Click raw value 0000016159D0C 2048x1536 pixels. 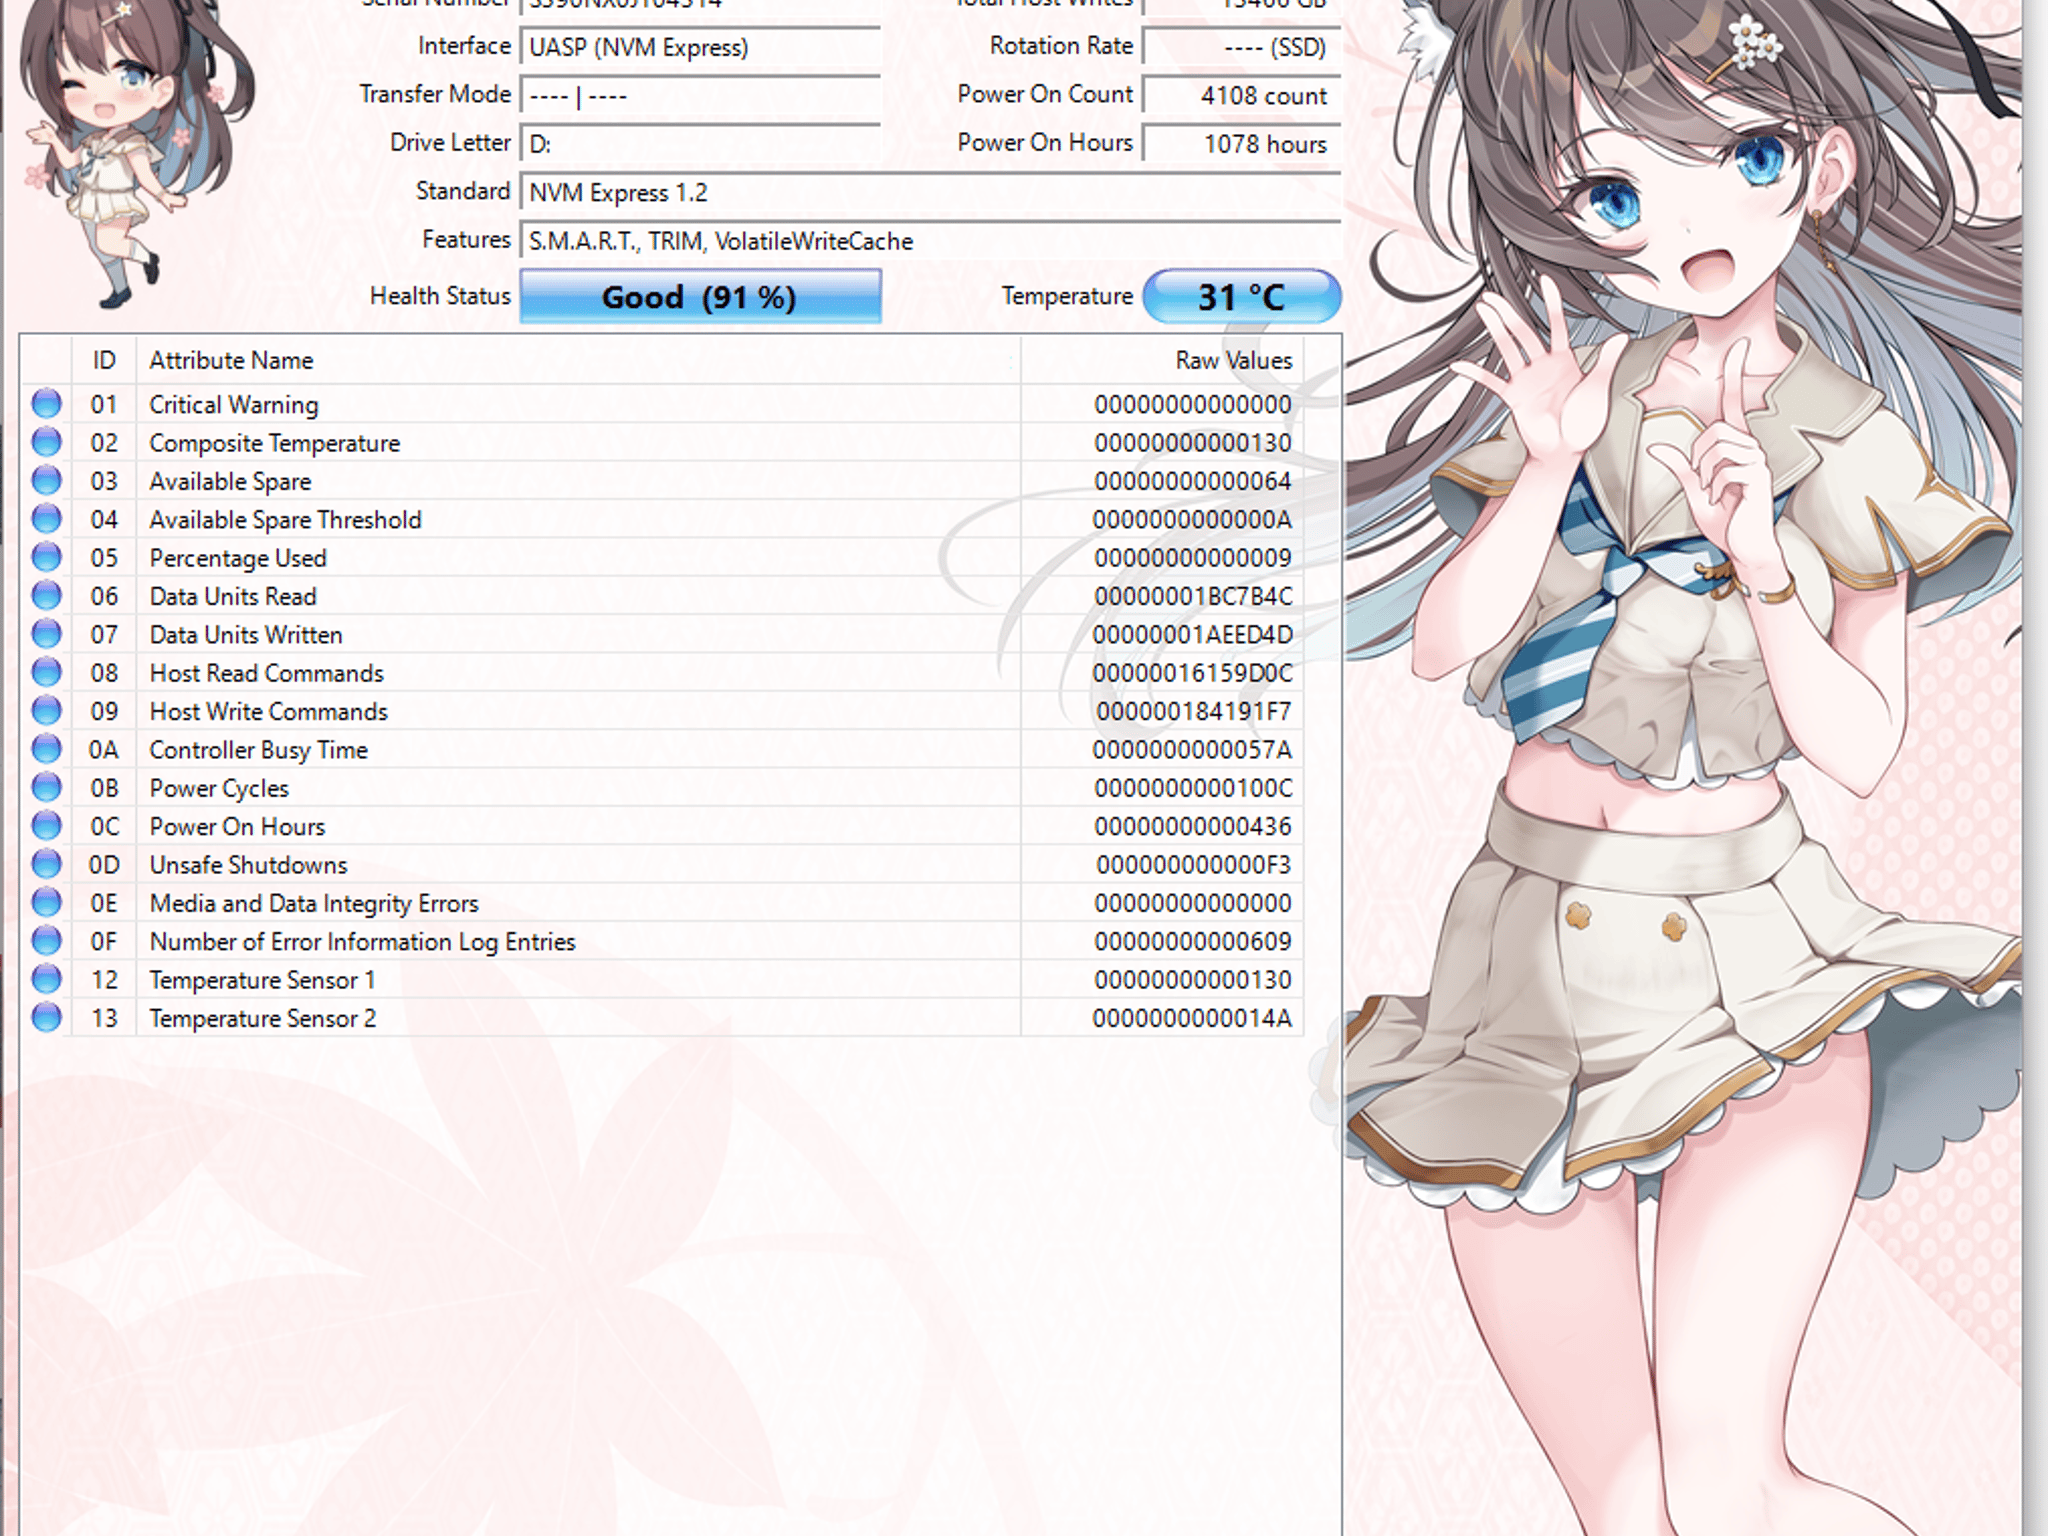[x=1192, y=673]
